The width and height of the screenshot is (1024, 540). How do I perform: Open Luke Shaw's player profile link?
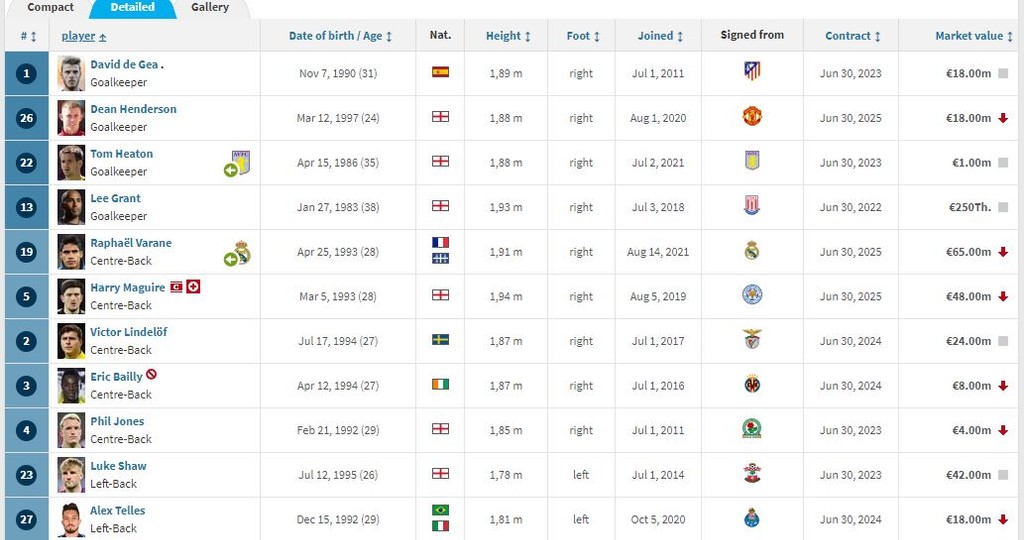click(118, 466)
